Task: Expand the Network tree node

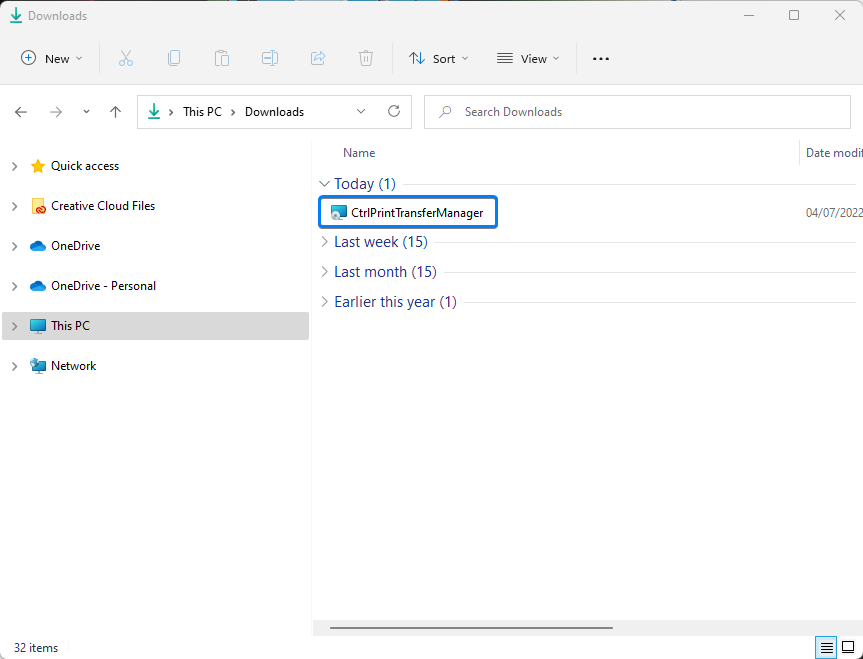Action: (x=15, y=366)
